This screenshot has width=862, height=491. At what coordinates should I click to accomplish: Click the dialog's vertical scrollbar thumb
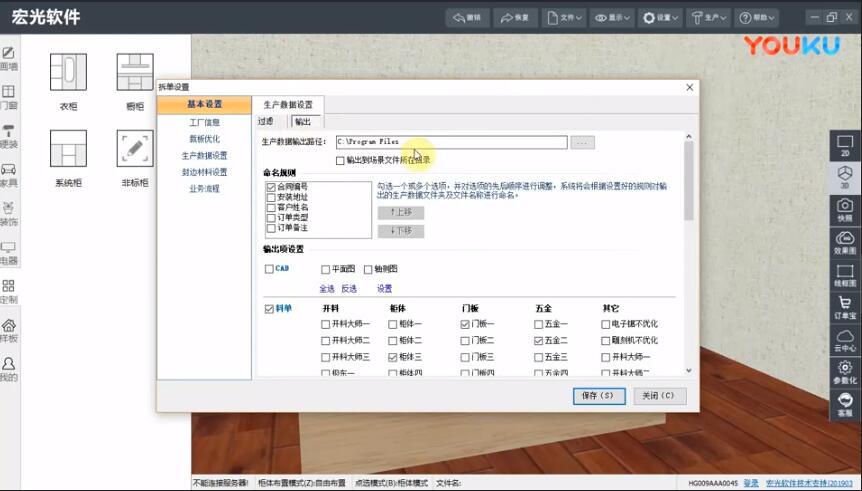(x=689, y=180)
